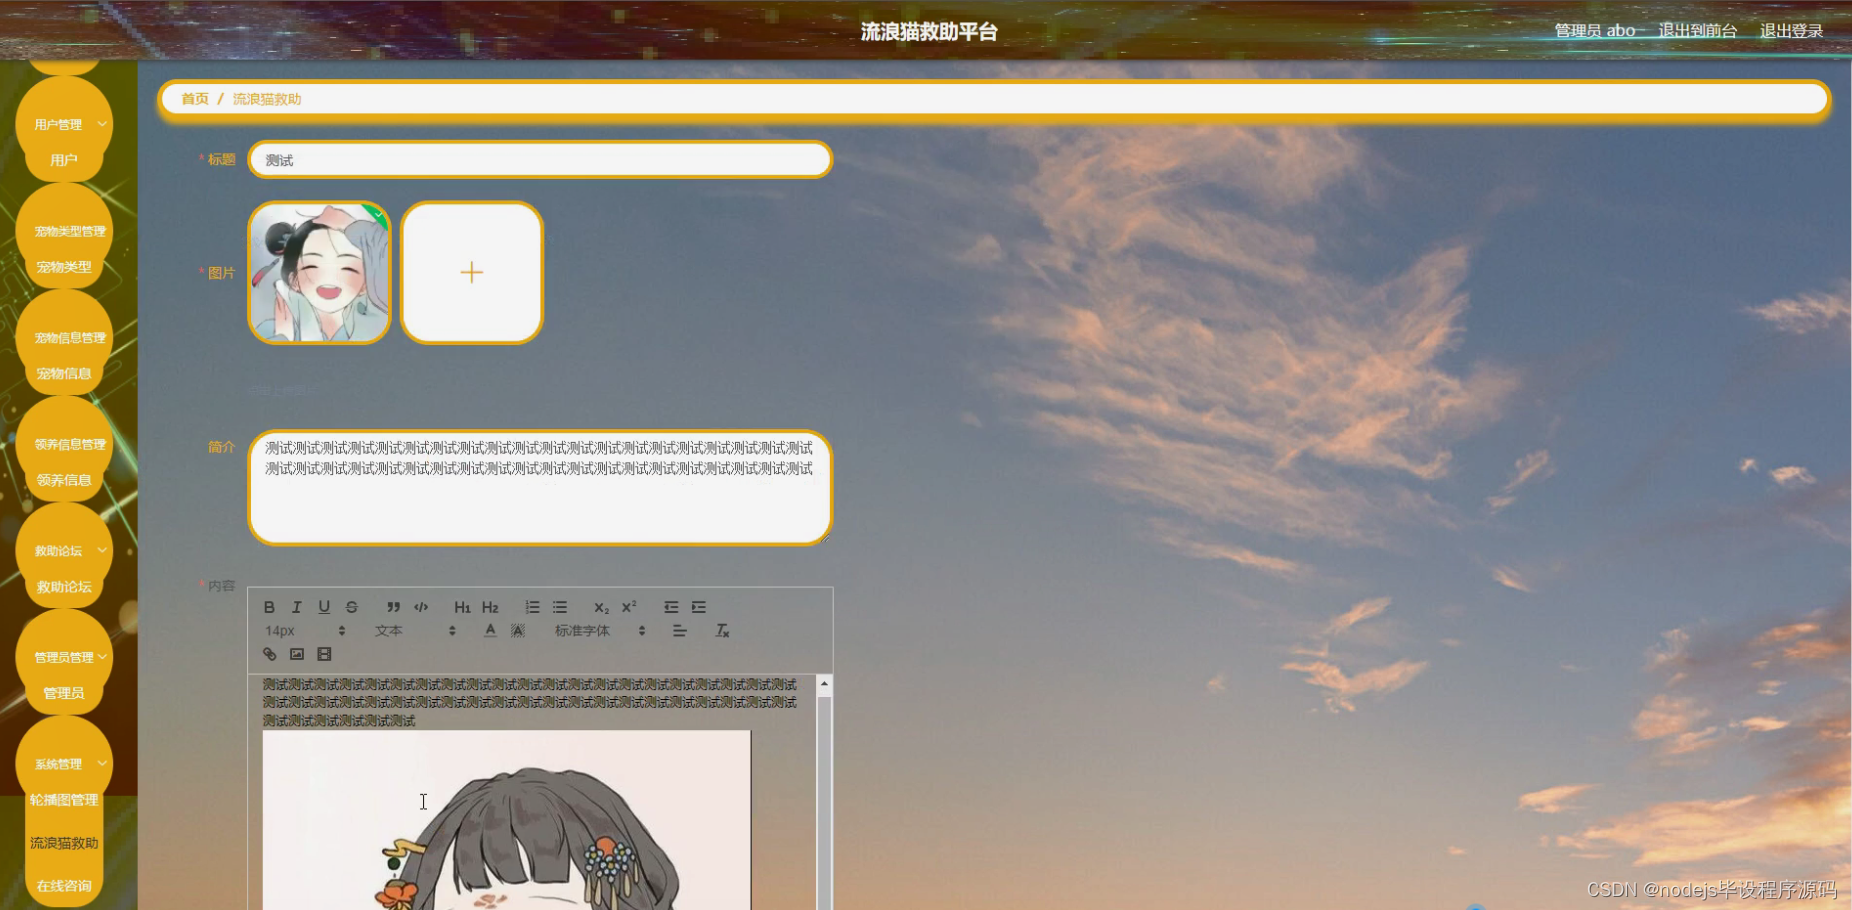Image resolution: width=1852 pixels, height=910 pixels.
Task: Open the 救助论坛 submenu item
Action: point(64,587)
